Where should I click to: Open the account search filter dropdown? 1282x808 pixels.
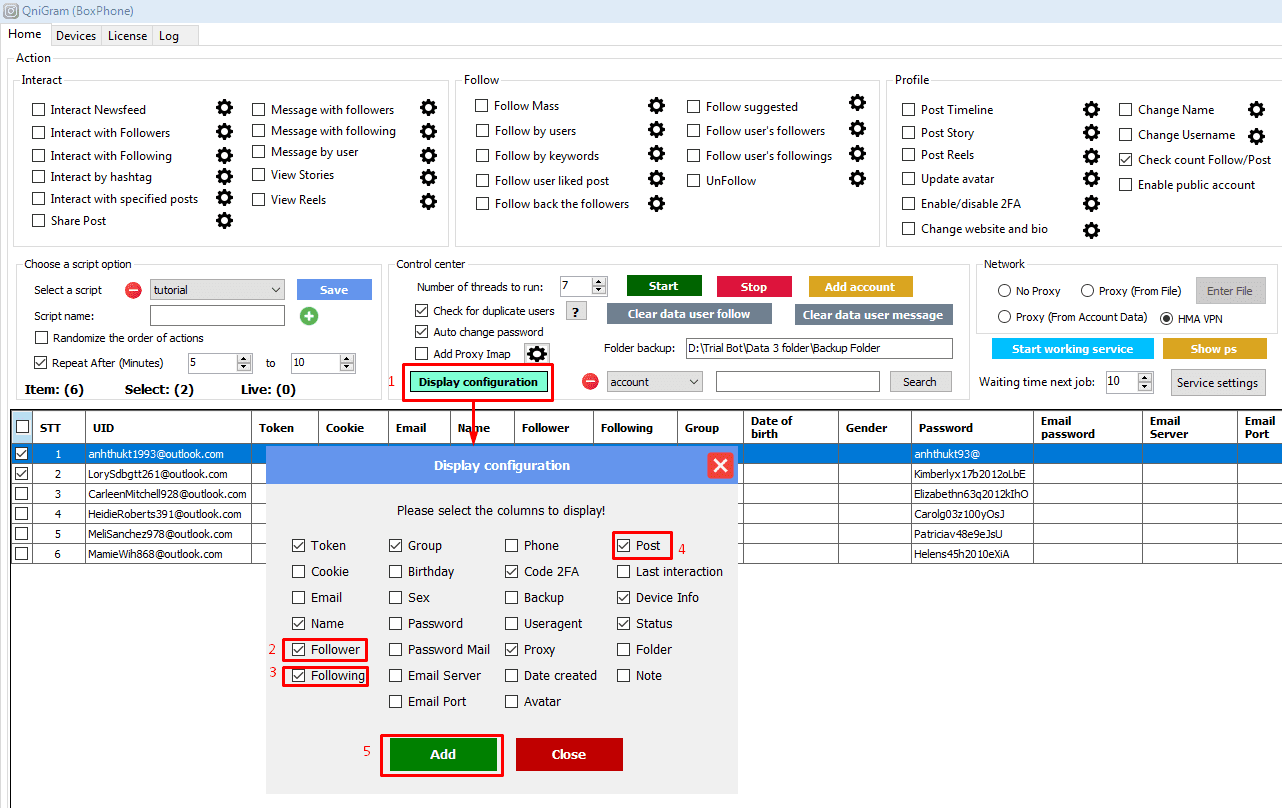pyautogui.click(x=692, y=382)
